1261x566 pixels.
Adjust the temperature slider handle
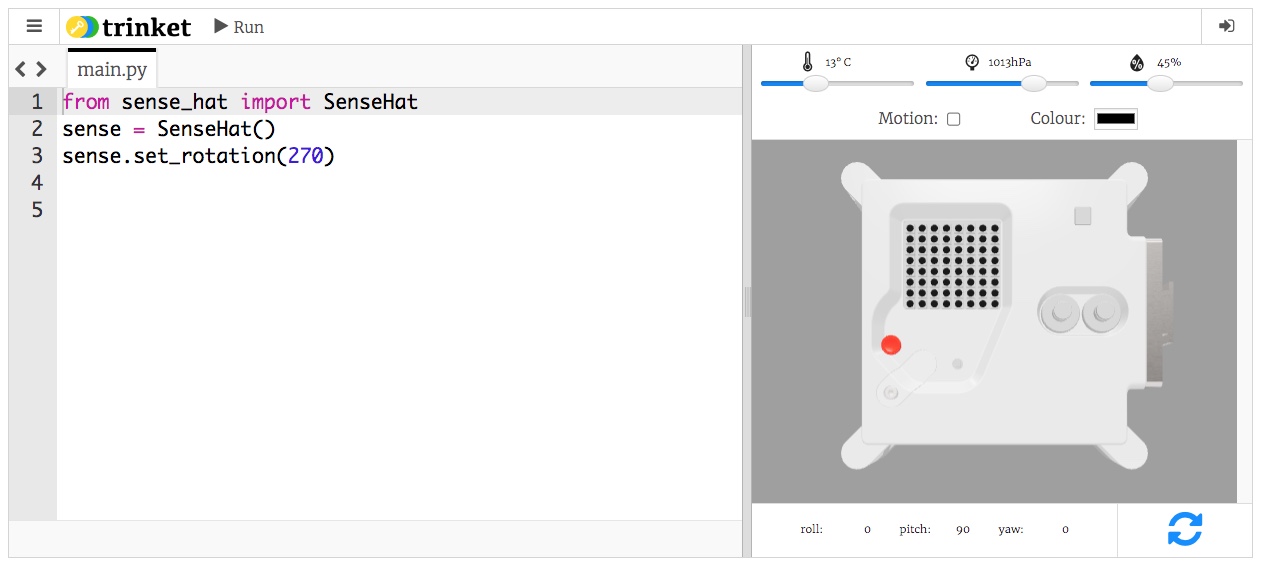click(x=816, y=84)
